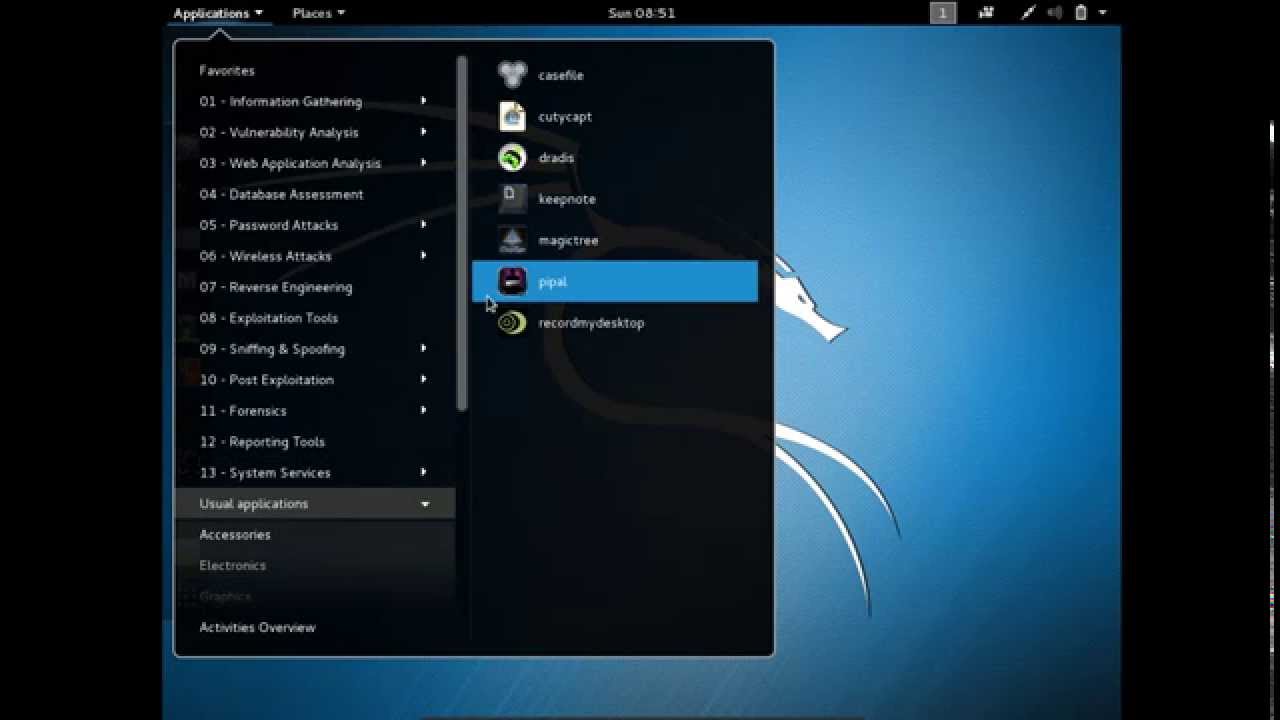Click the recordmydesktop text label
Image resolution: width=1280 pixels, height=720 pixels.
591,323
